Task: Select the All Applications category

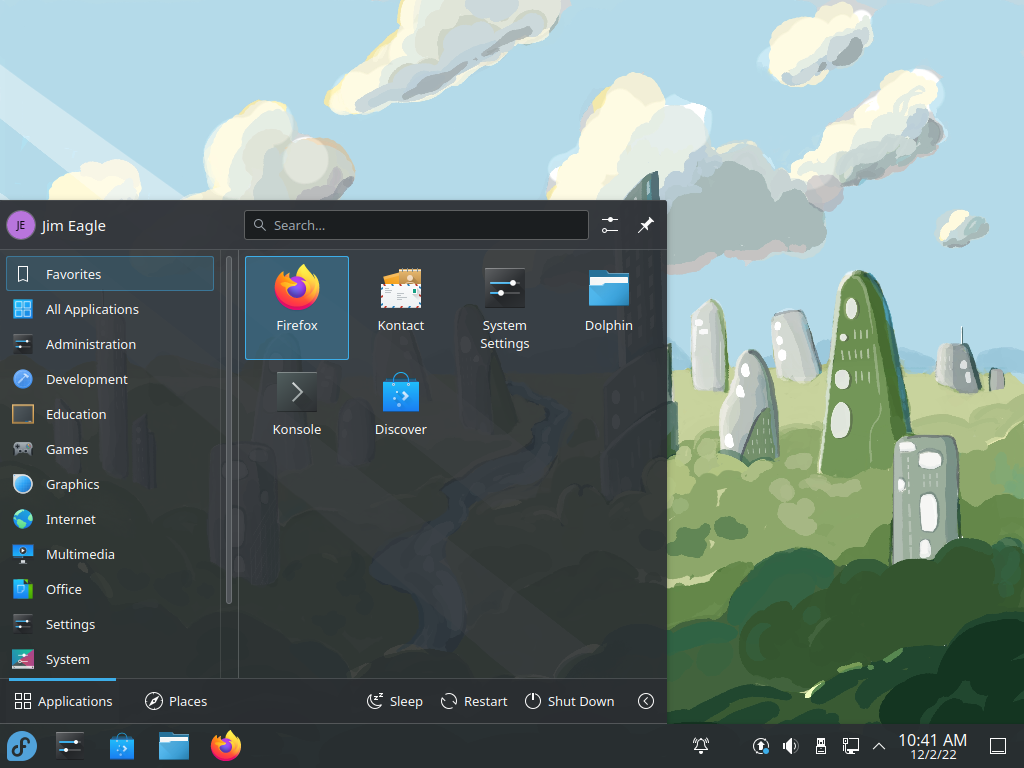Action: (x=110, y=309)
